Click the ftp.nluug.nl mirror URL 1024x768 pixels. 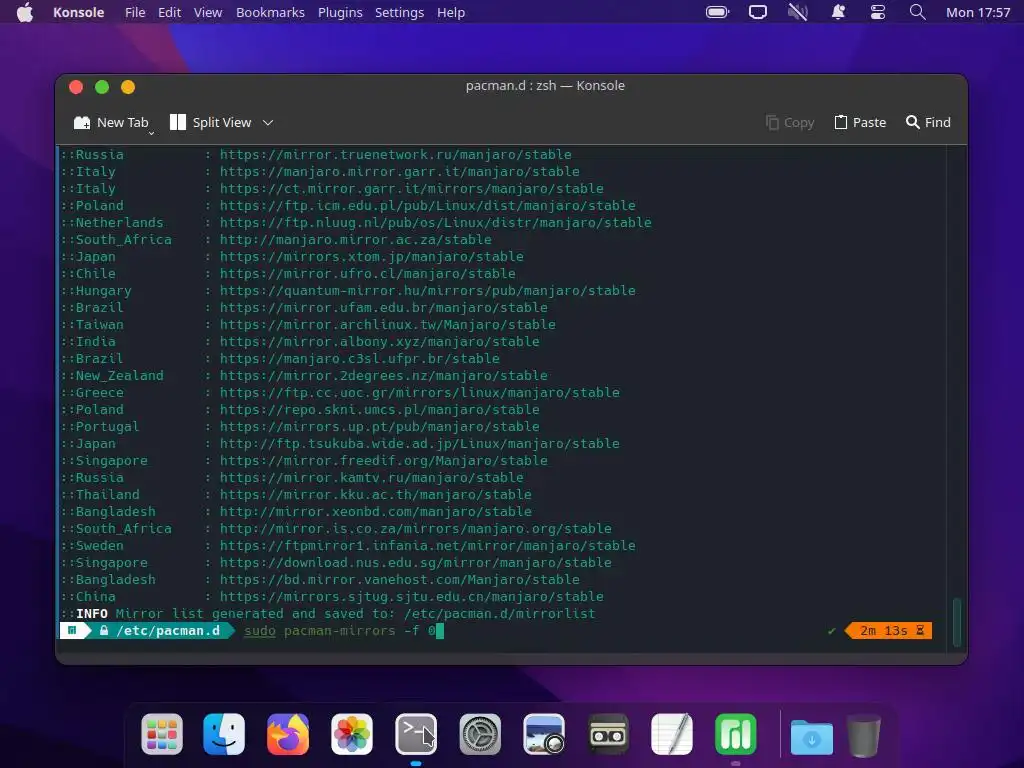tap(436, 223)
